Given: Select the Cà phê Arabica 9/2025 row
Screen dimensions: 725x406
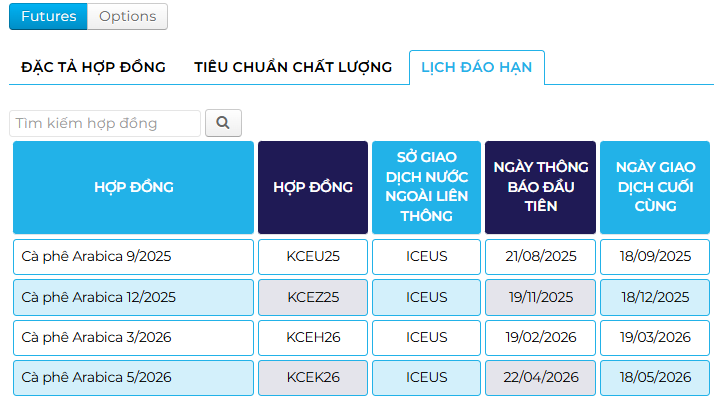Looking at the screenshot, I should 134,256.
